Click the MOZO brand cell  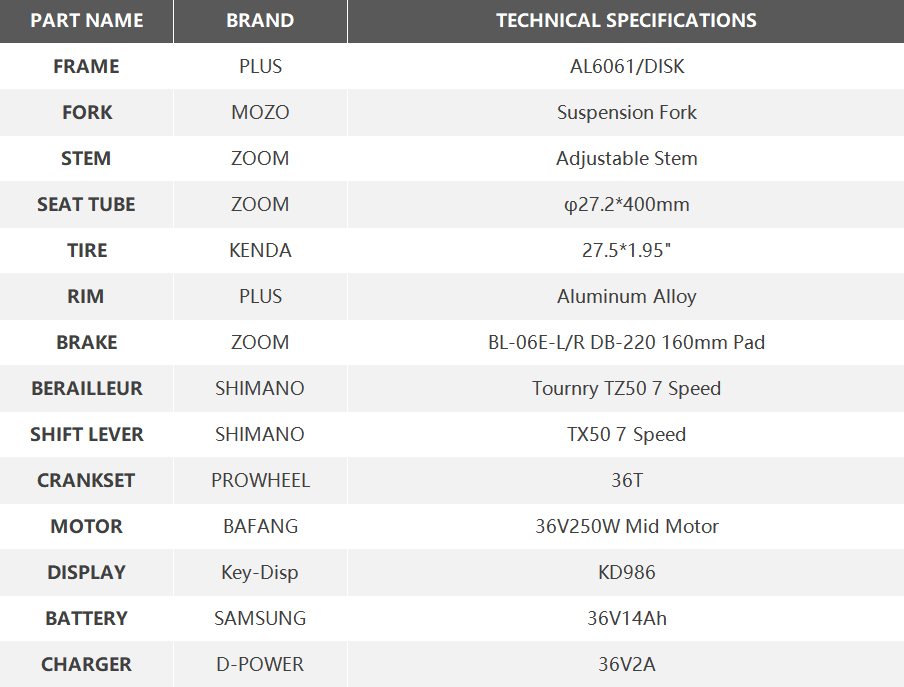260,113
